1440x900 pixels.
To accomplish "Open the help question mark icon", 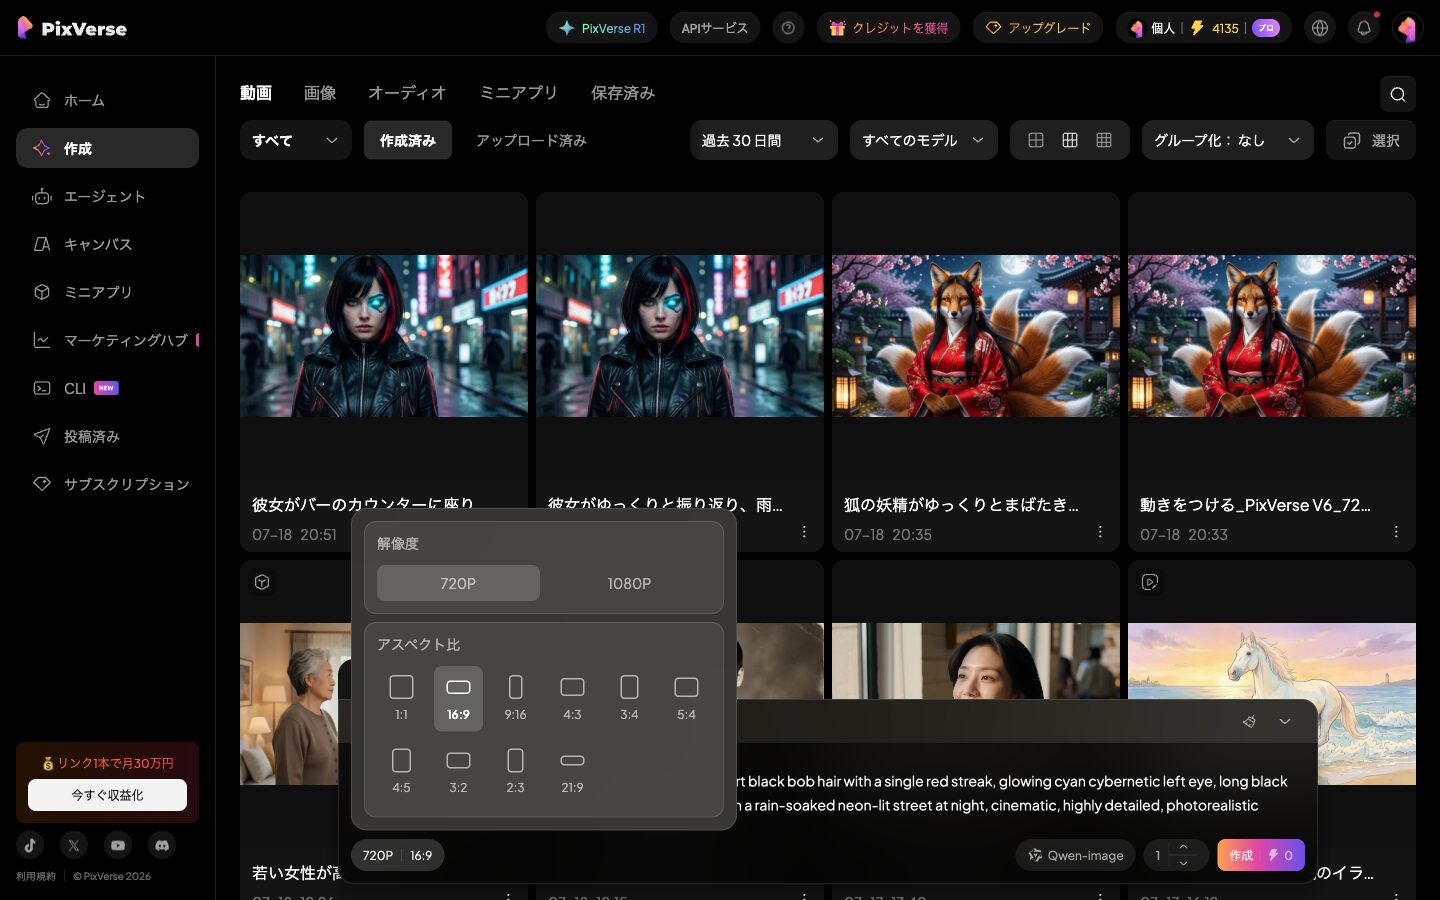I will coord(788,28).
